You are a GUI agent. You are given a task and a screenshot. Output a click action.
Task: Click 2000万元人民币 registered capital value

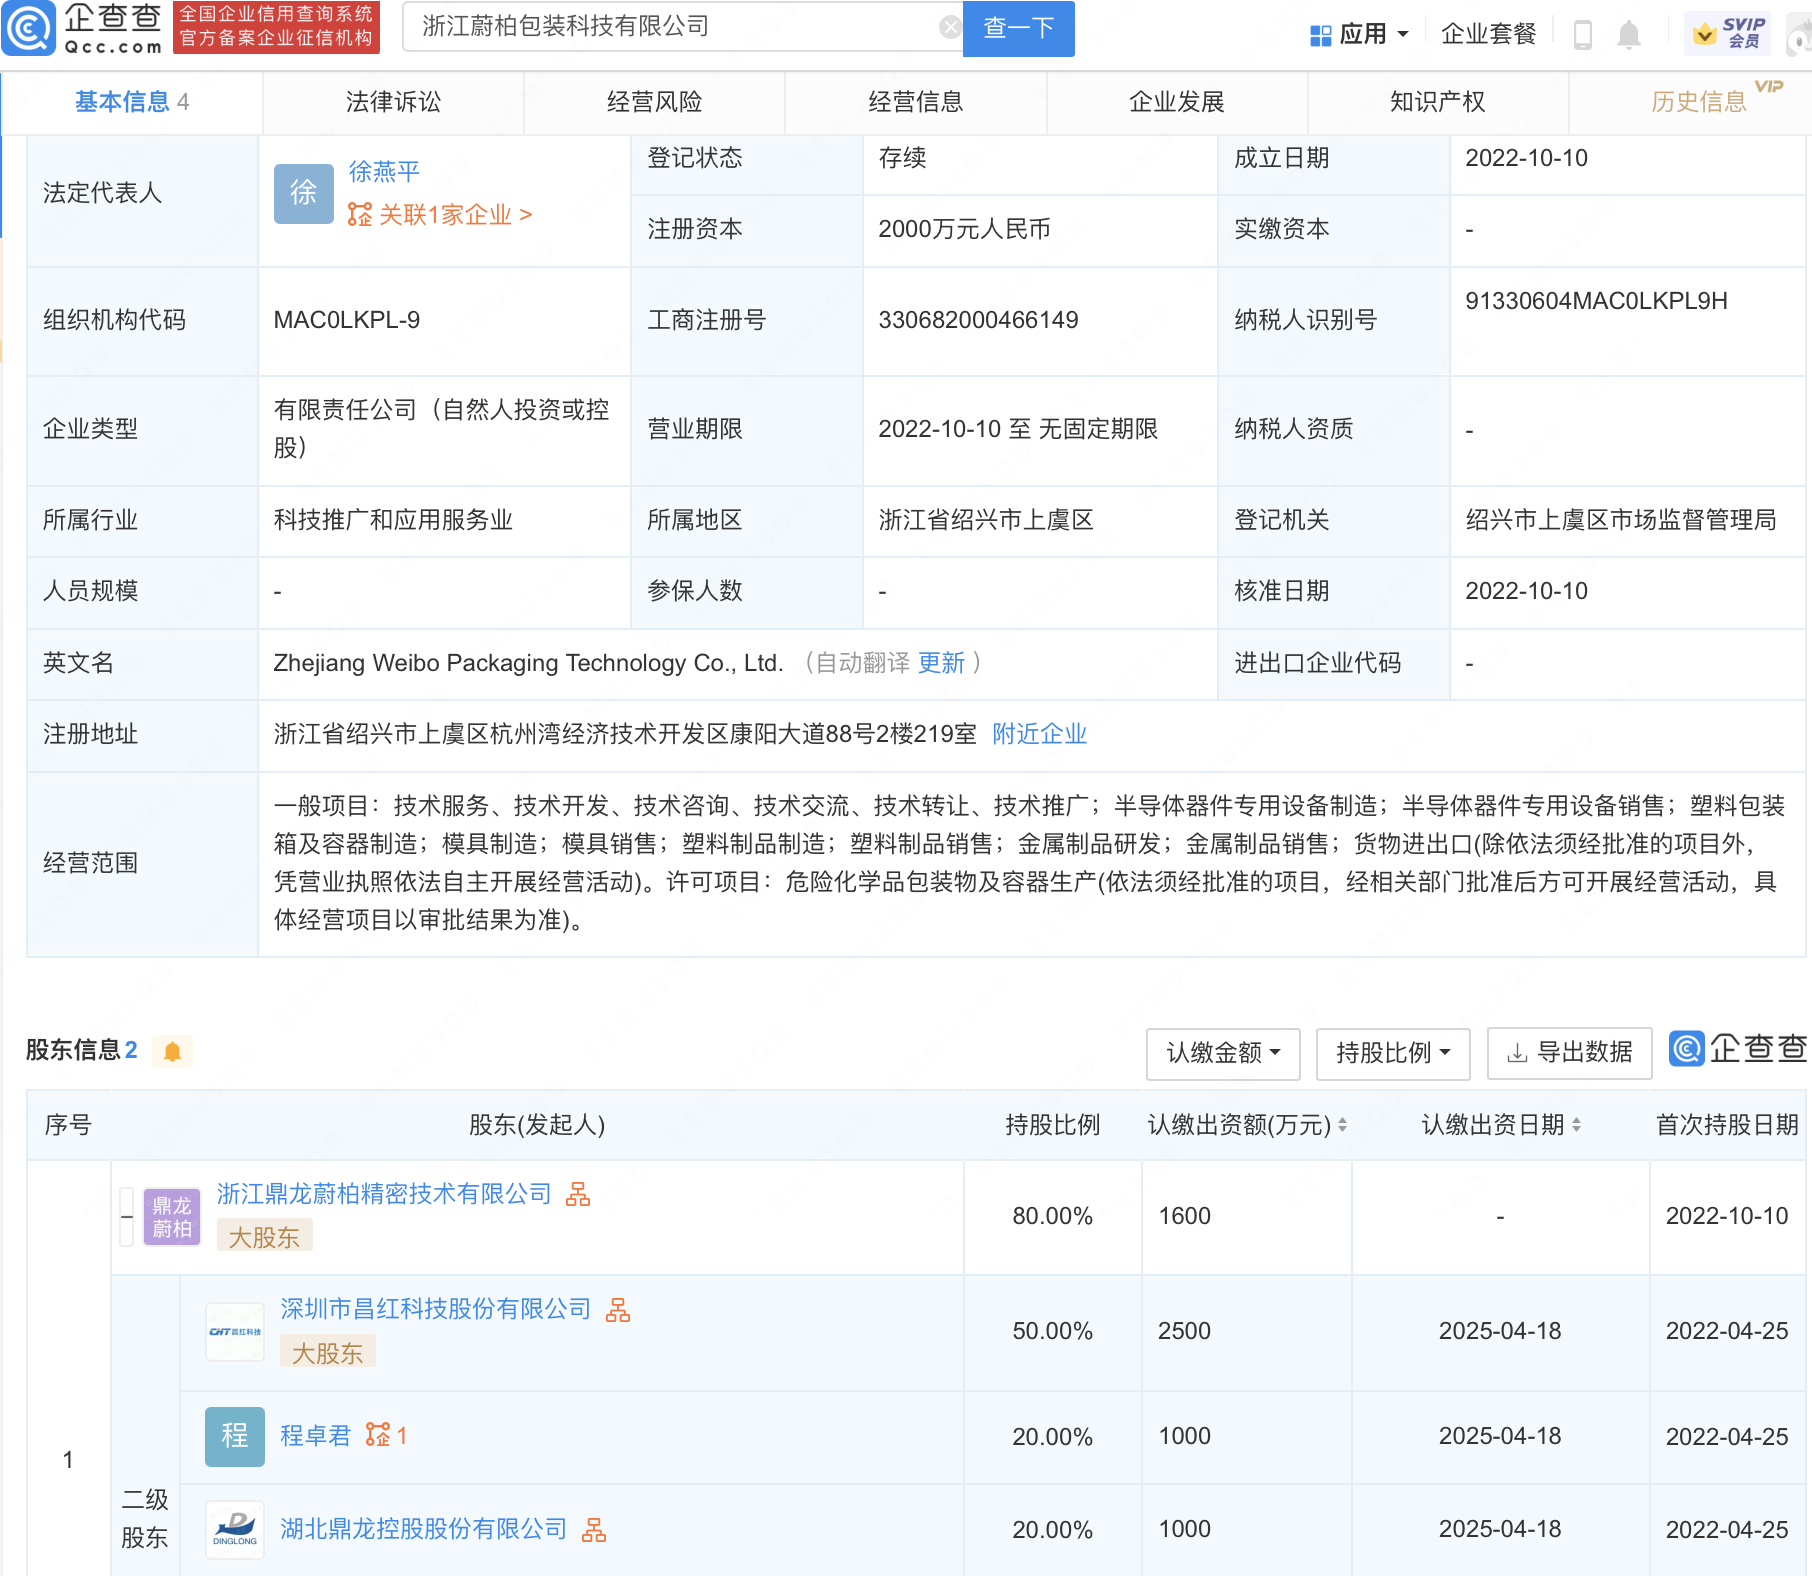[964, 229]
